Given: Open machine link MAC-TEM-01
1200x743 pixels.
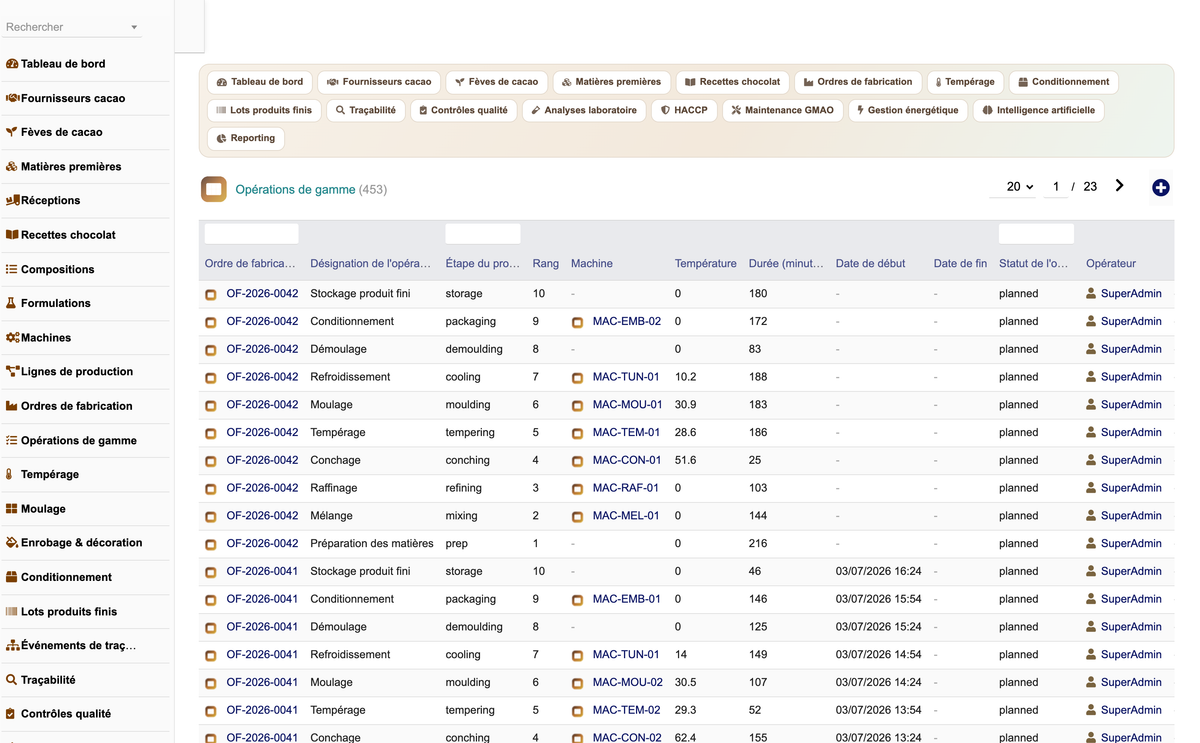Looking at the screenshot, I should tap(626, 433).
